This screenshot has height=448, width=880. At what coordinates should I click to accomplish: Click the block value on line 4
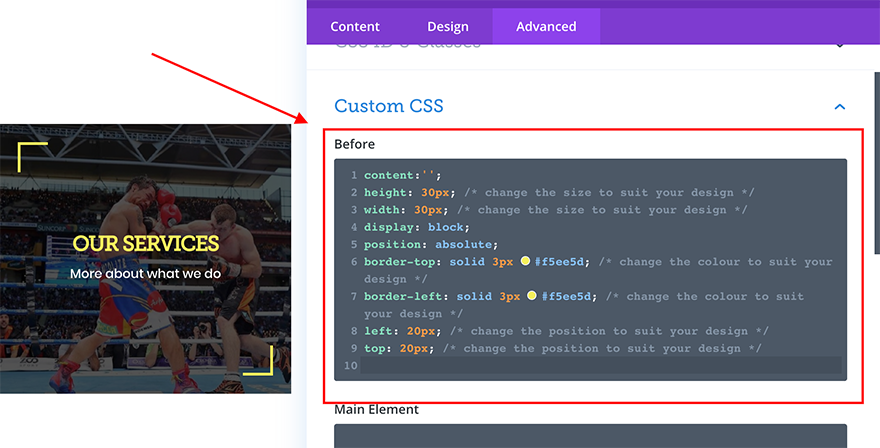(446, 227)
